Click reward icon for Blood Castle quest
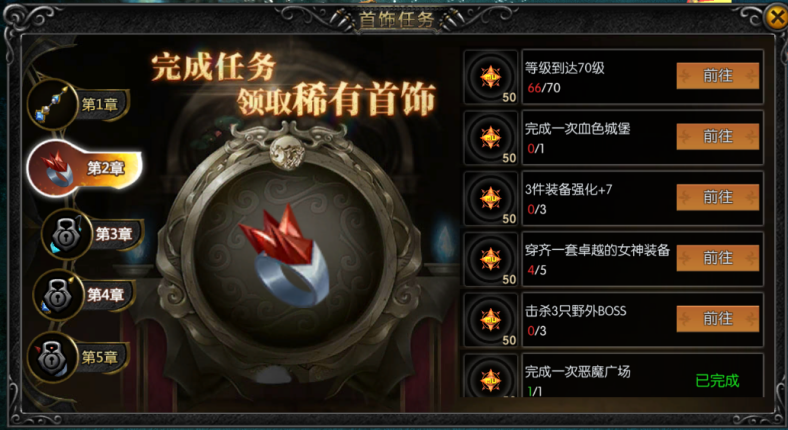 coord(490,138)
